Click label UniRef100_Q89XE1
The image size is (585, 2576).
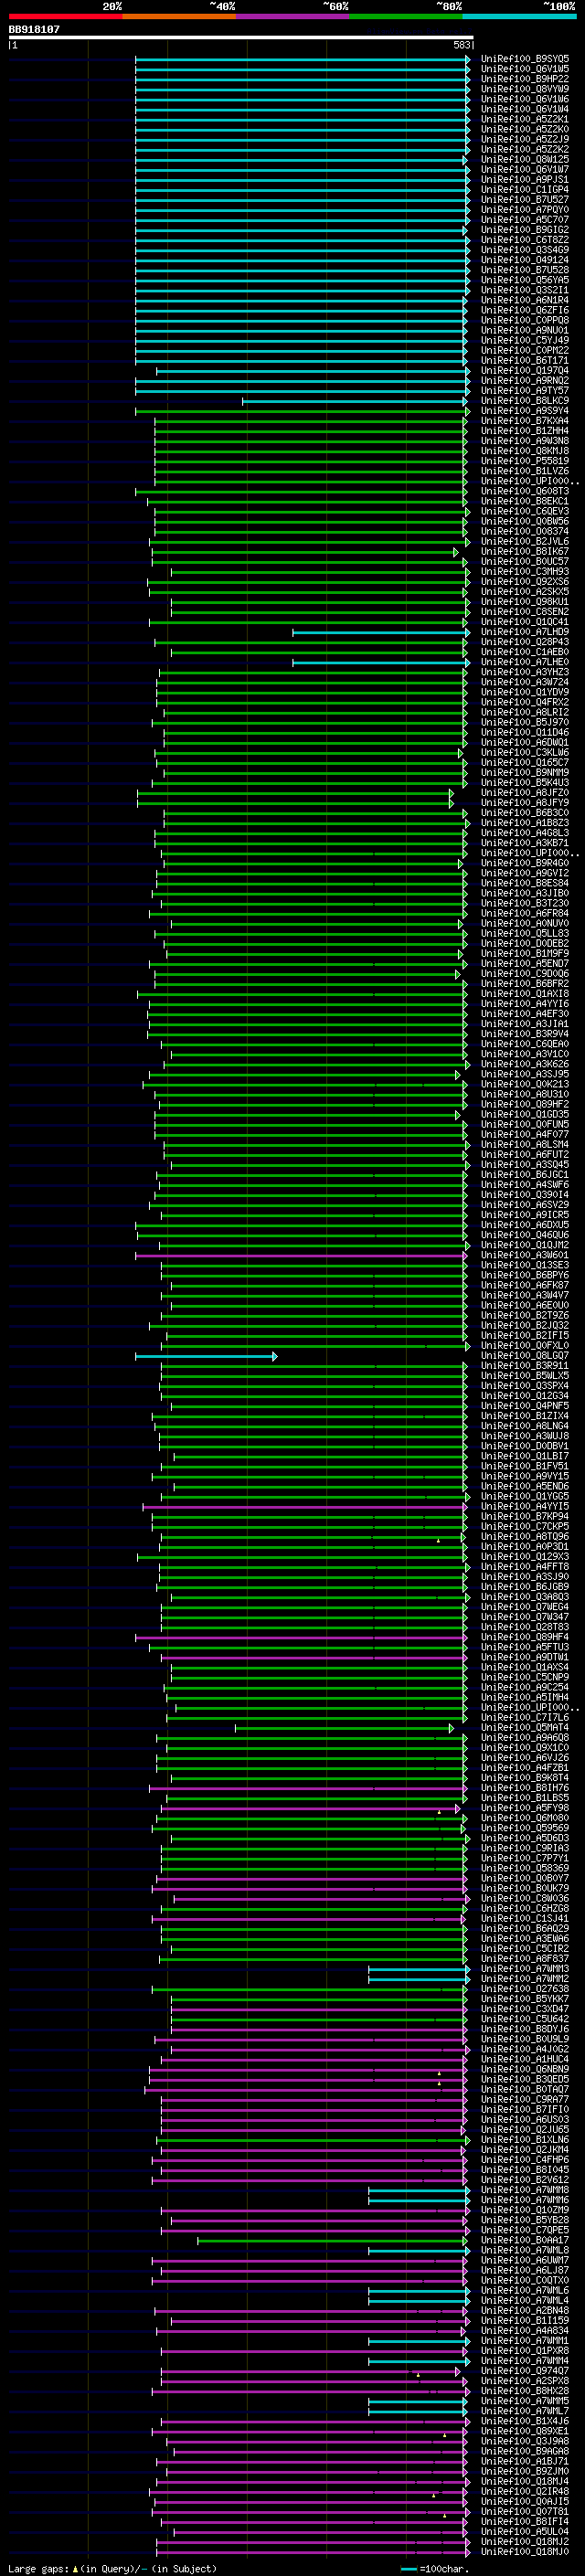click(525, 2431)
